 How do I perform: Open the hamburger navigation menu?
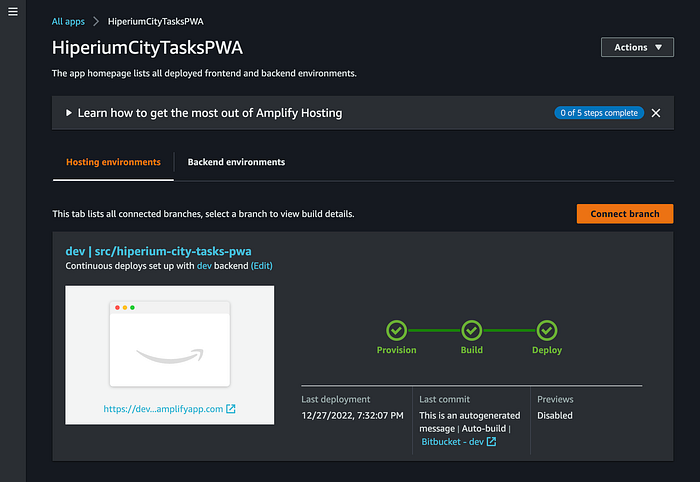tap(13, 12)
